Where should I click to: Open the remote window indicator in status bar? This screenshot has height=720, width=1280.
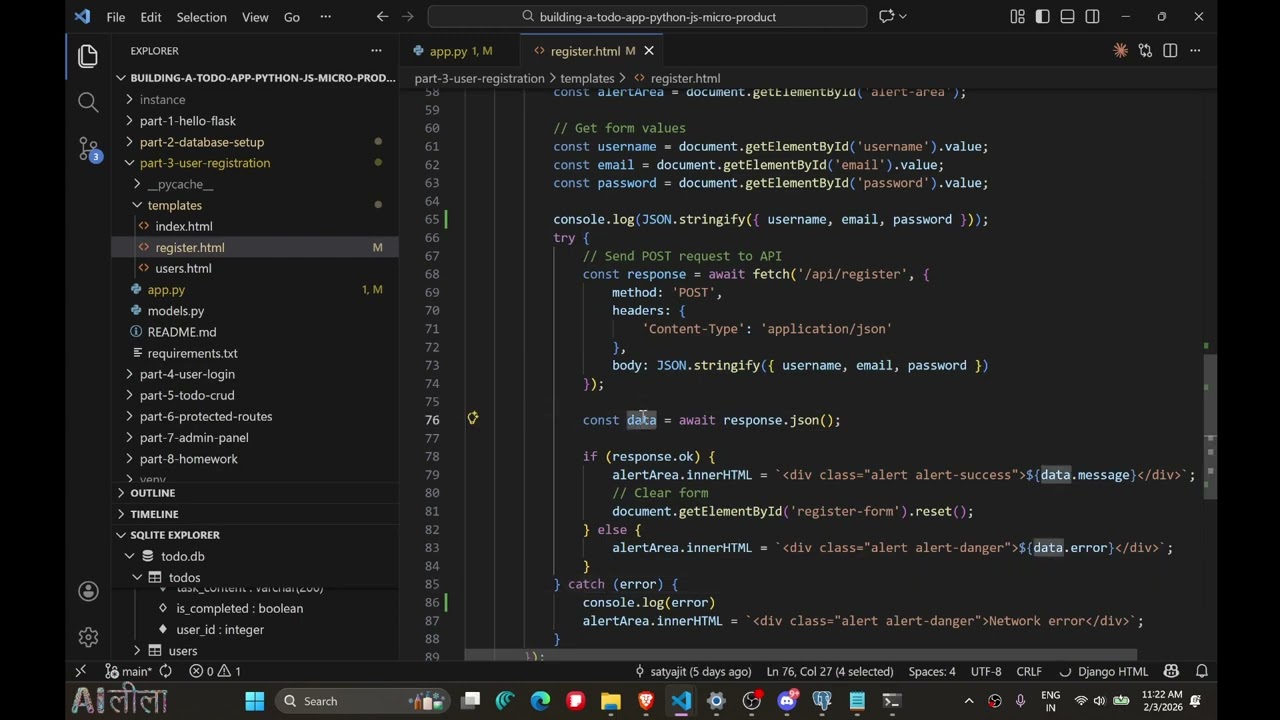81,672
